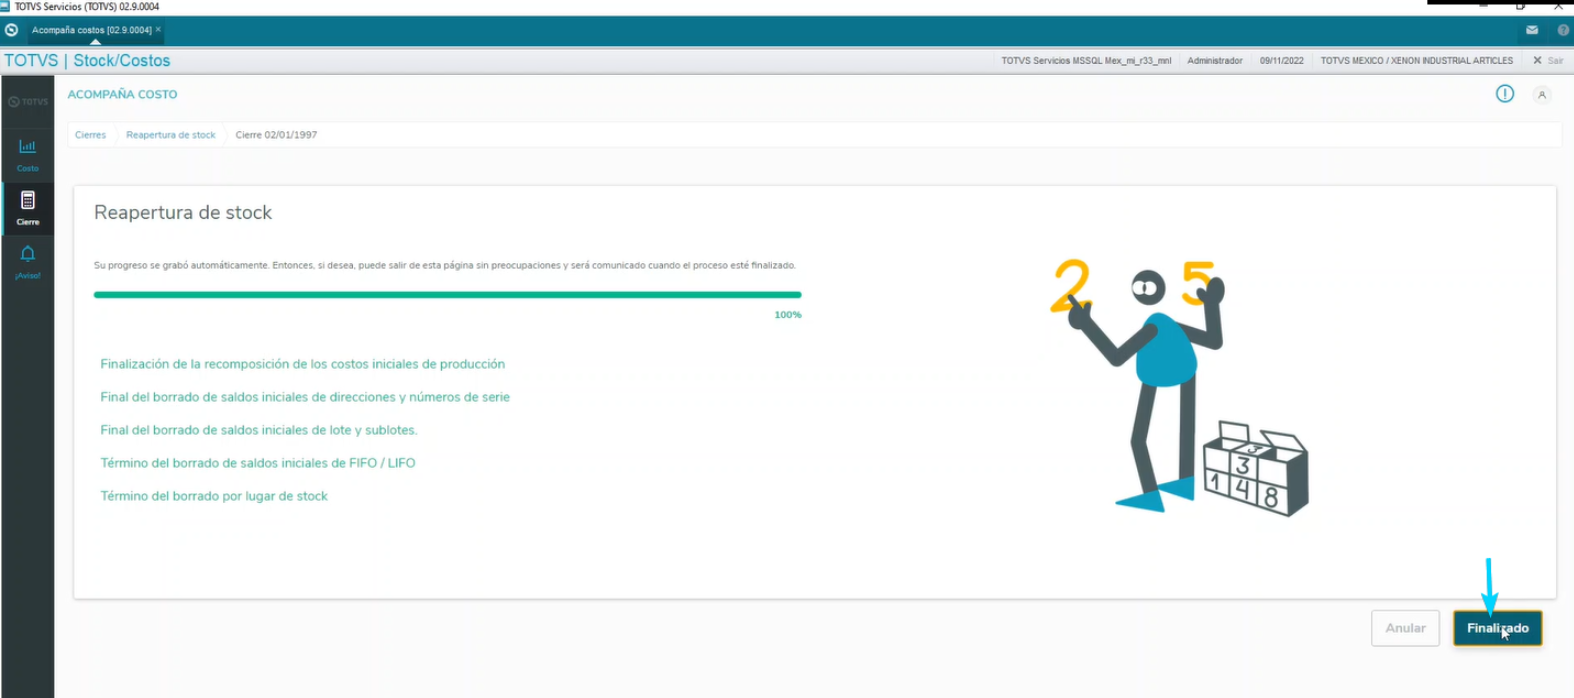
Task: Select the Cierre calculator icon
Action: pos(28,201)
